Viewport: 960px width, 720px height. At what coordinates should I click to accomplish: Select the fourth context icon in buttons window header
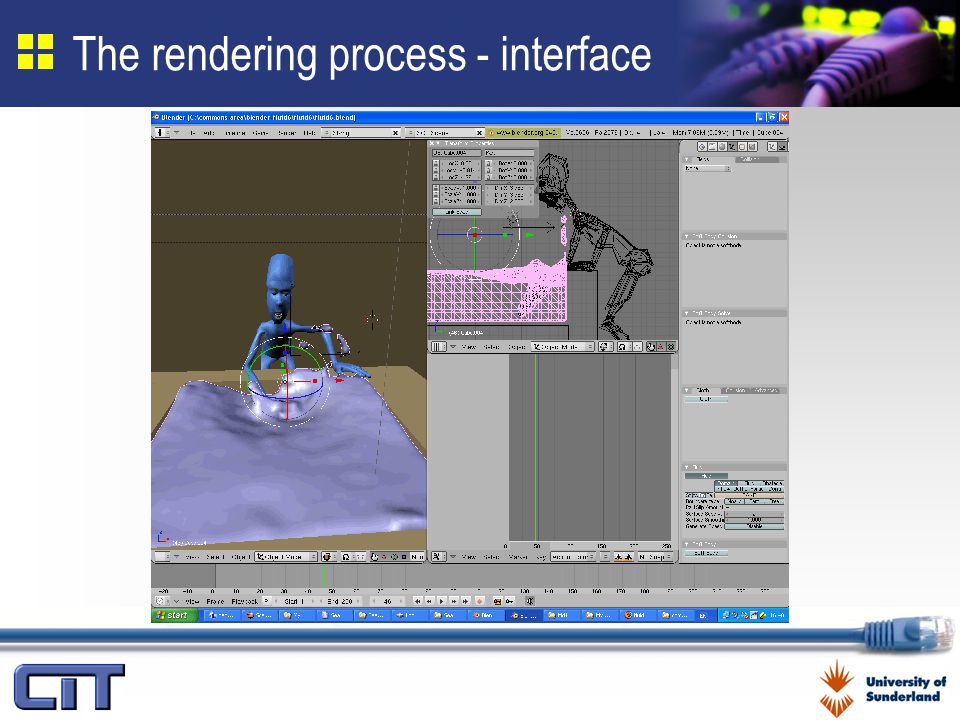[732, 147]
